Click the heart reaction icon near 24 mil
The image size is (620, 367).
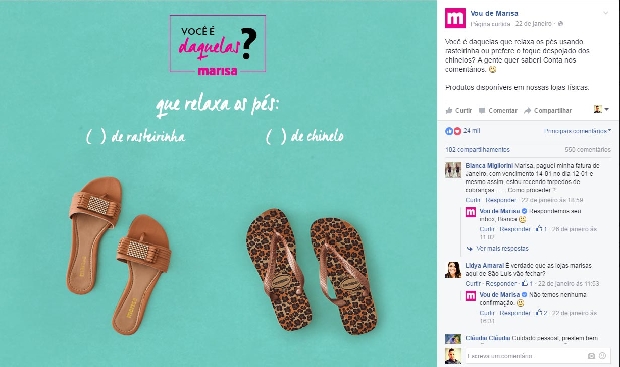pos(457,131)
